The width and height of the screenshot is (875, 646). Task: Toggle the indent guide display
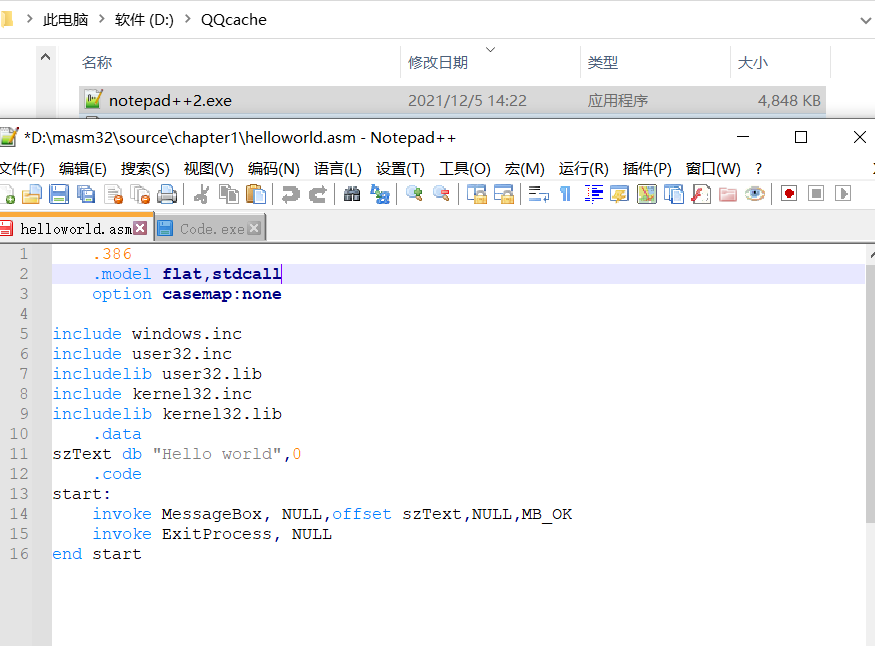(596, 193)
